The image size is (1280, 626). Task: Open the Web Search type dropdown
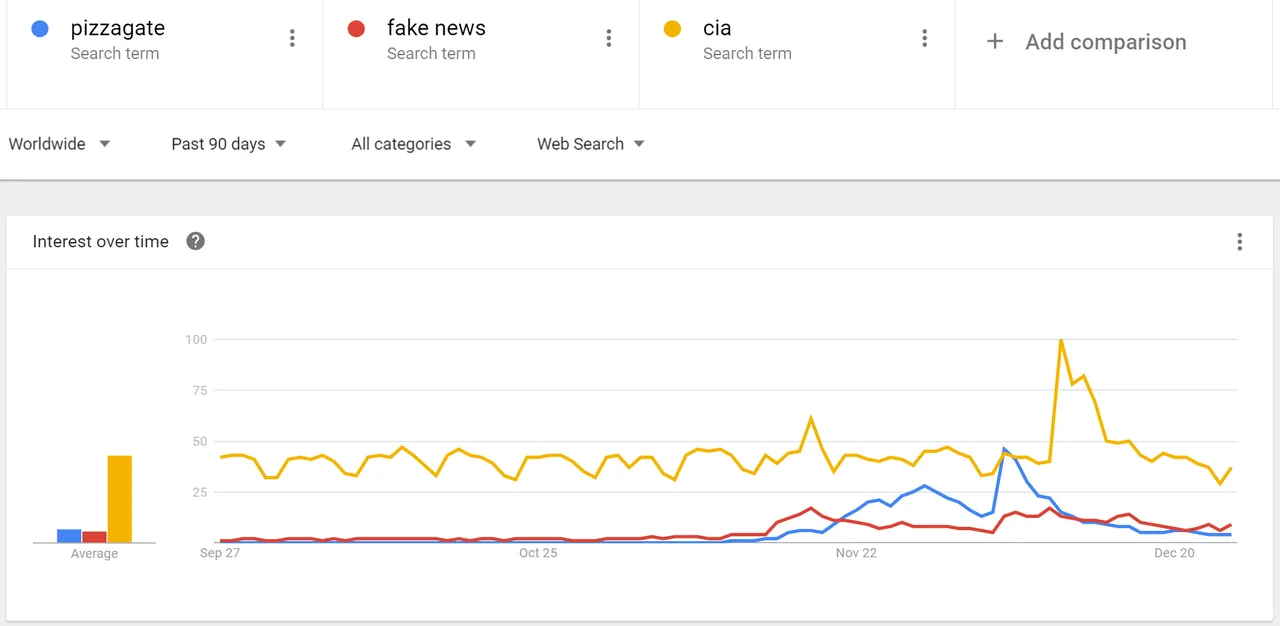pyautogui.click(x=591, y=144)
